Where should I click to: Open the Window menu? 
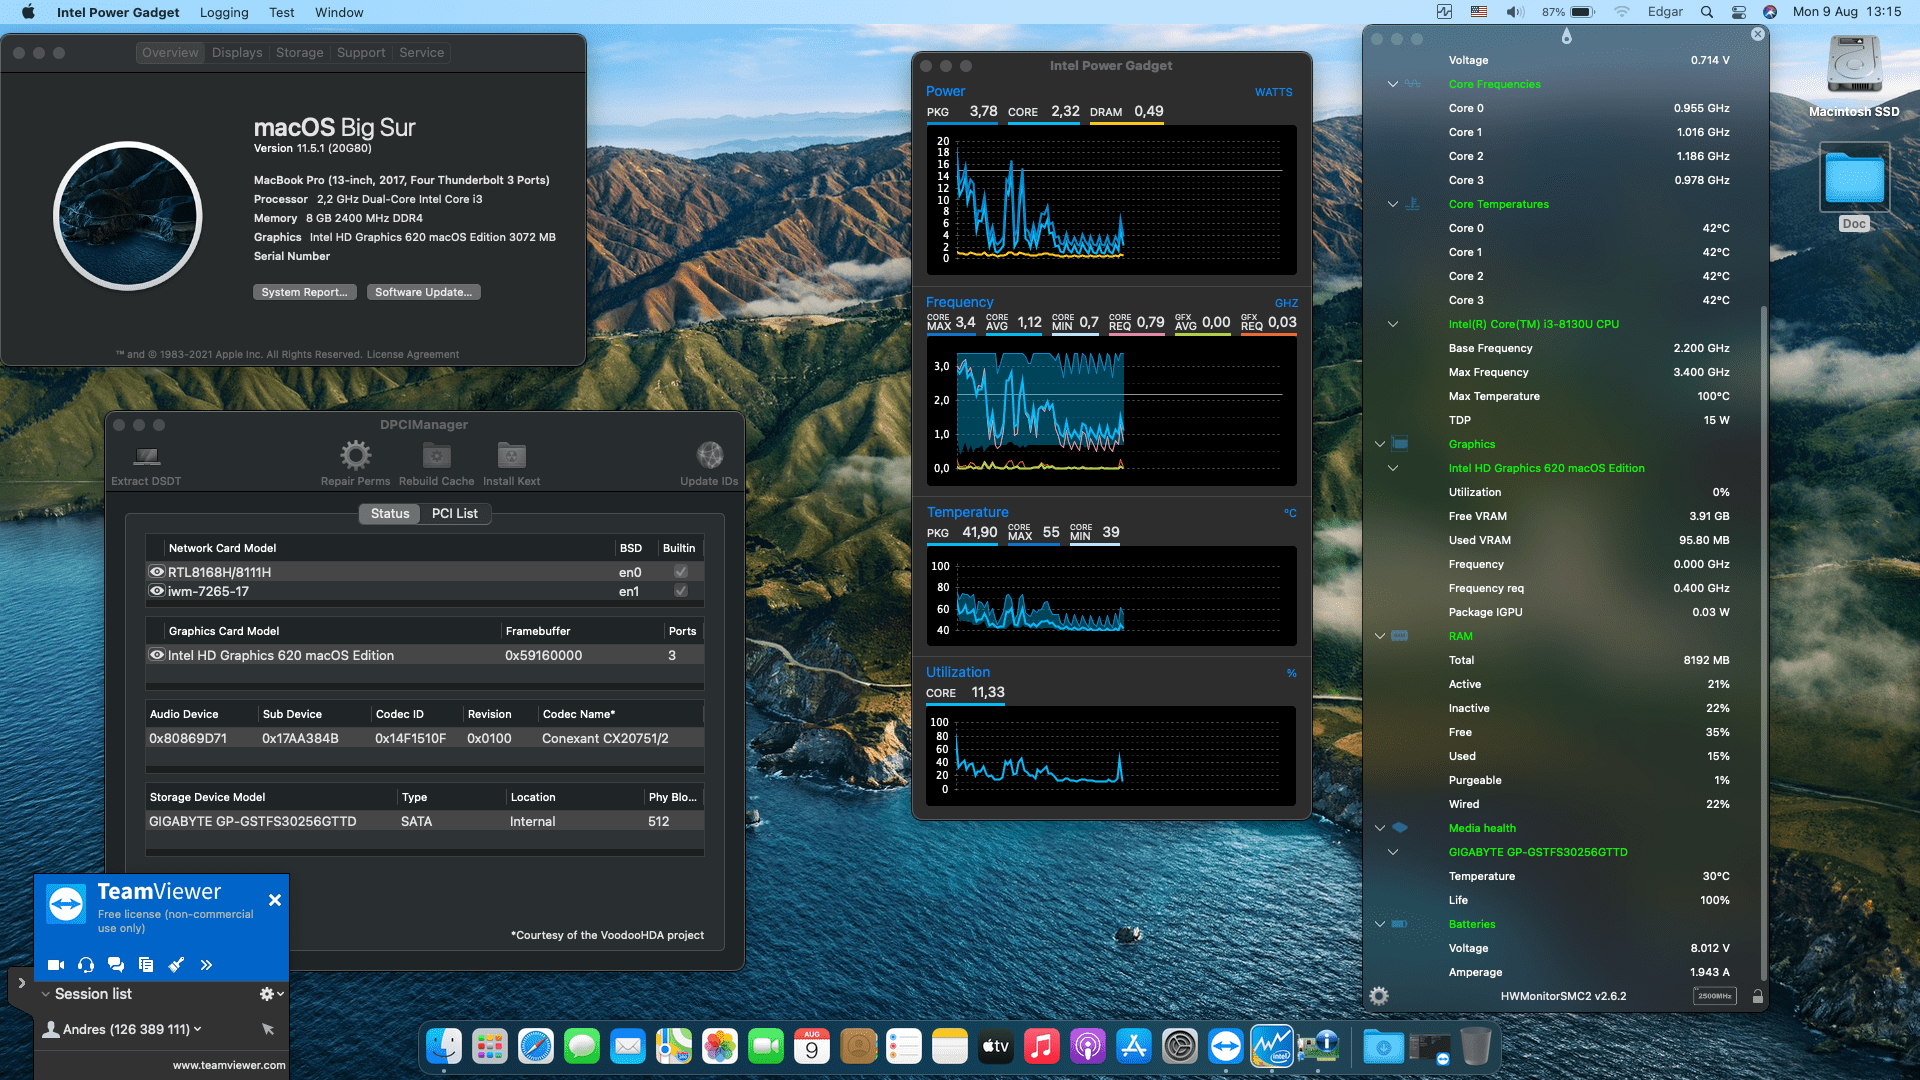(x=339, y=12)
